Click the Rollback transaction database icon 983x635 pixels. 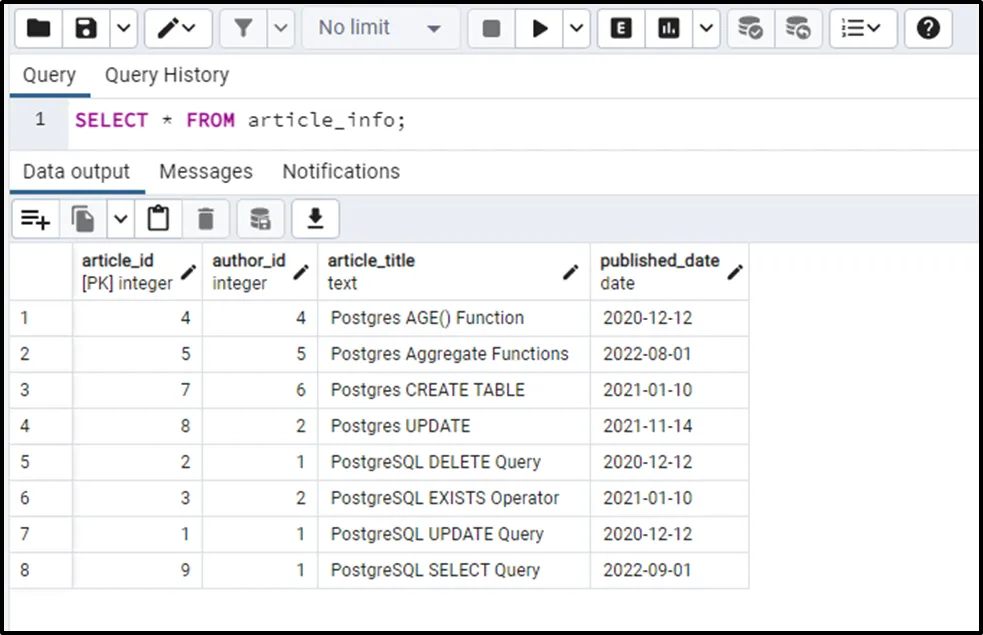coord(797,28)
